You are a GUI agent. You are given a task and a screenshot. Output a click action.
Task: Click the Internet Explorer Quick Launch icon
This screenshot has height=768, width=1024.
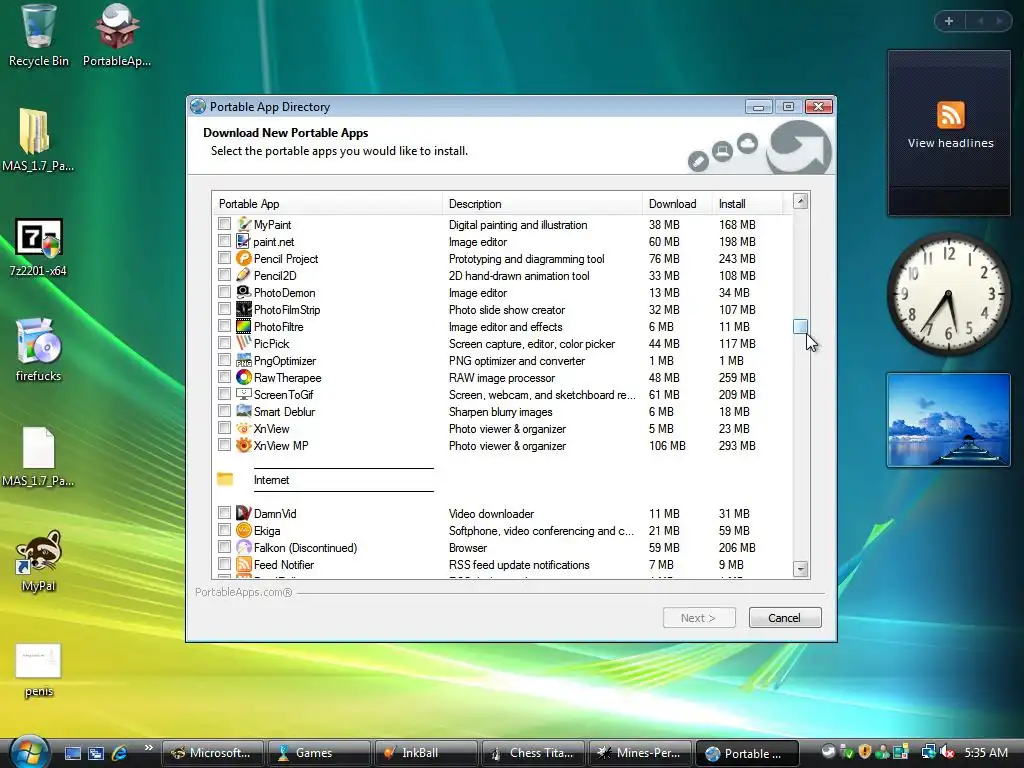120,753
